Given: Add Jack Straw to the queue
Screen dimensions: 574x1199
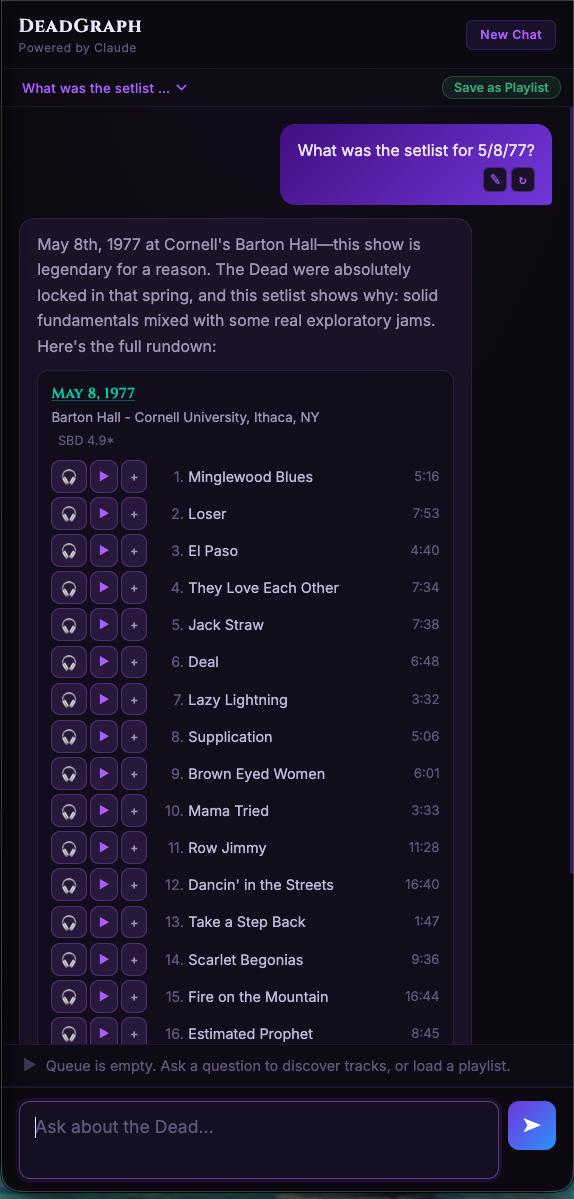Looking at the screenshot, I should tap(134, 625).
